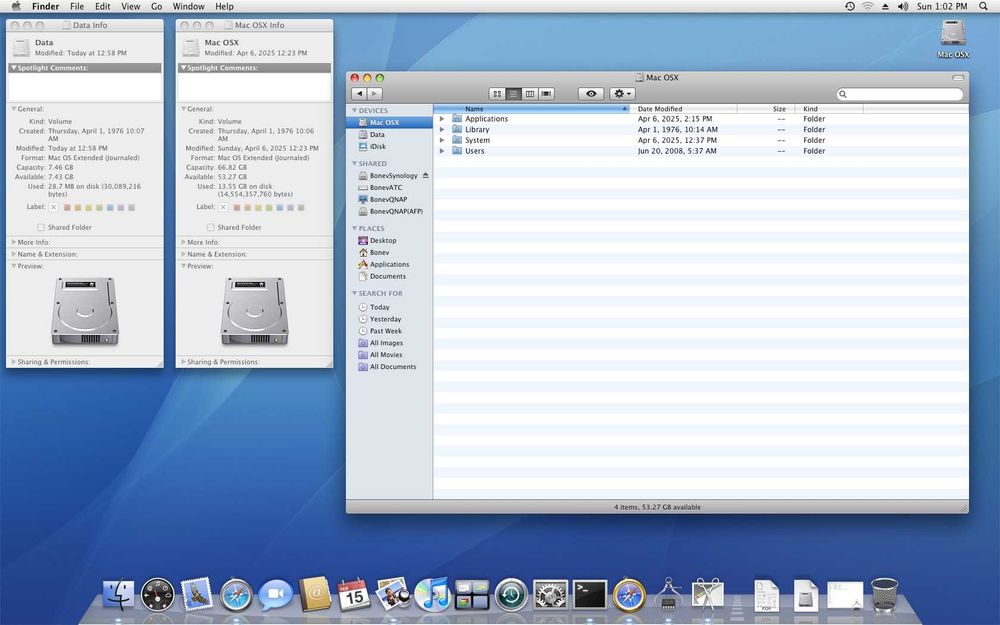This screenshot has width=1000, height=625.
Task: Expand More Info in Data Info
Action: click(x=14, y=242)
